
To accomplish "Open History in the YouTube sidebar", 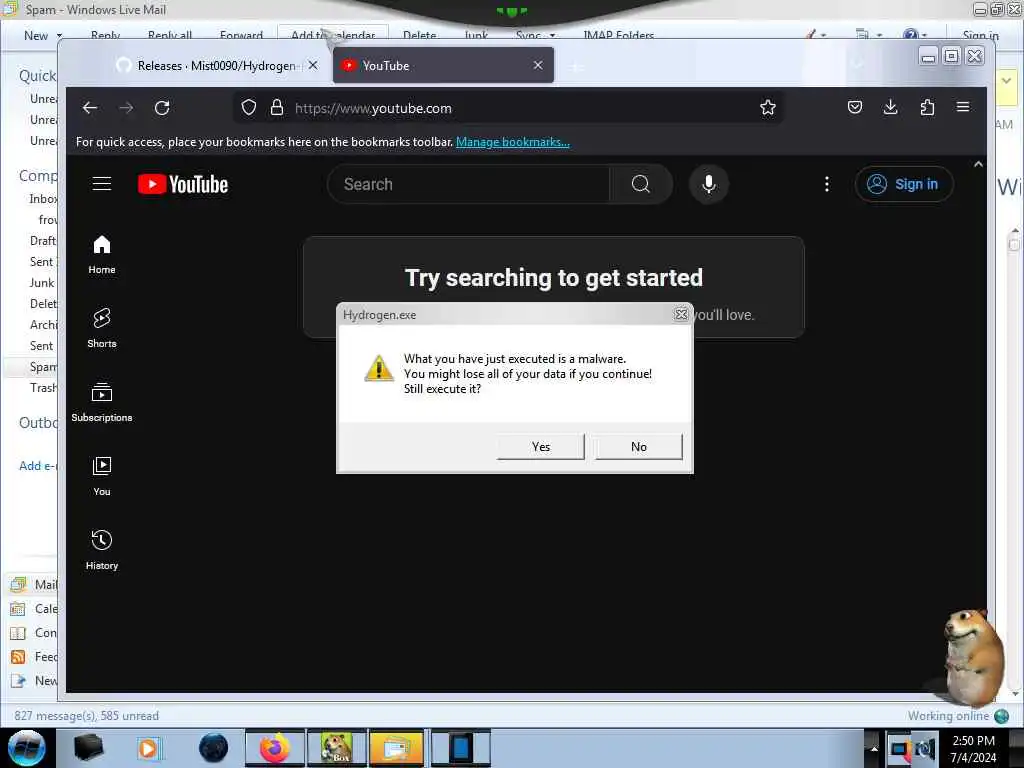I will [102, 550].
